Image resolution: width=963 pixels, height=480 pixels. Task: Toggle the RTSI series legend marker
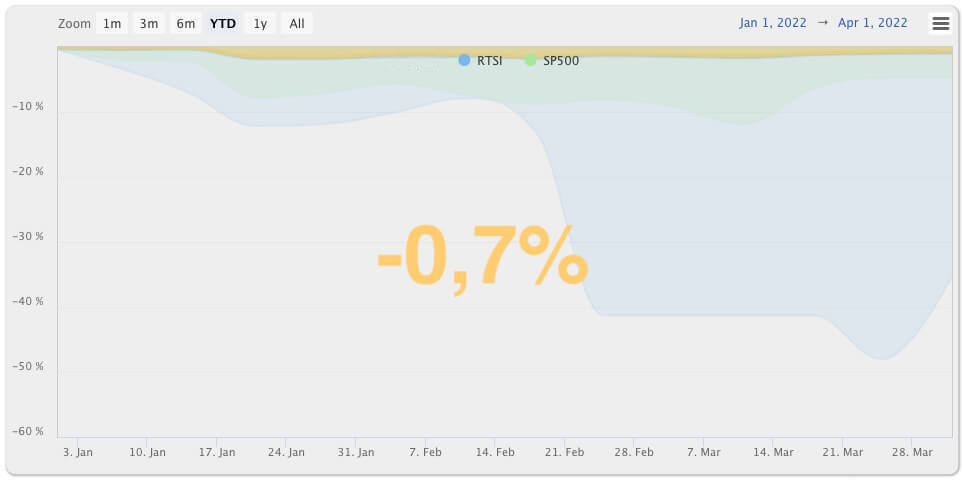tap(464, 60)
